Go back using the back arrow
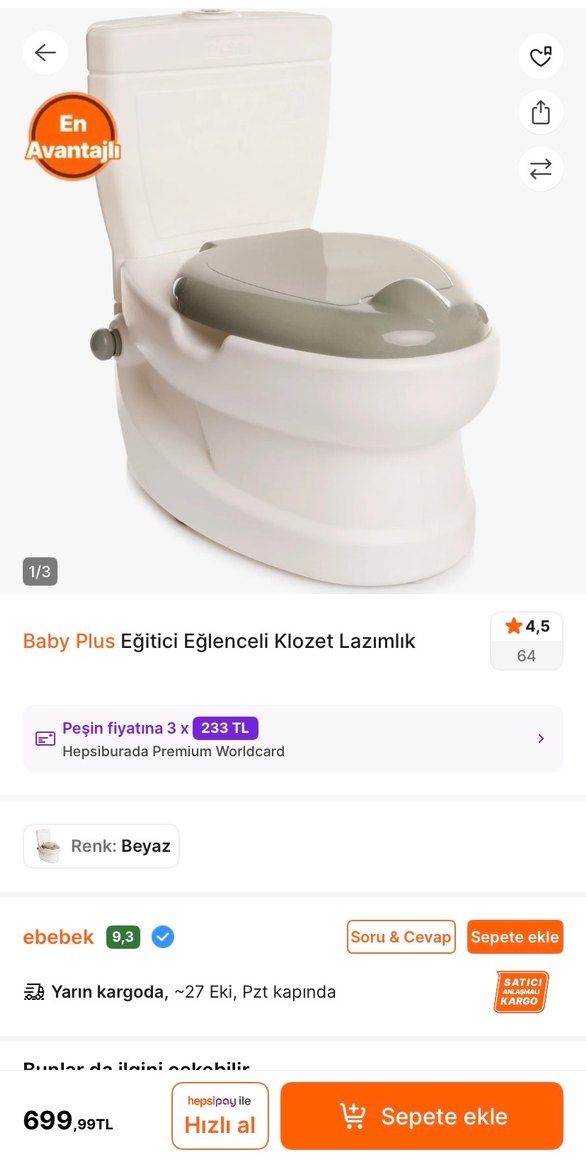The height and width of the screenshot is (1171, 586). coord(45,52)
